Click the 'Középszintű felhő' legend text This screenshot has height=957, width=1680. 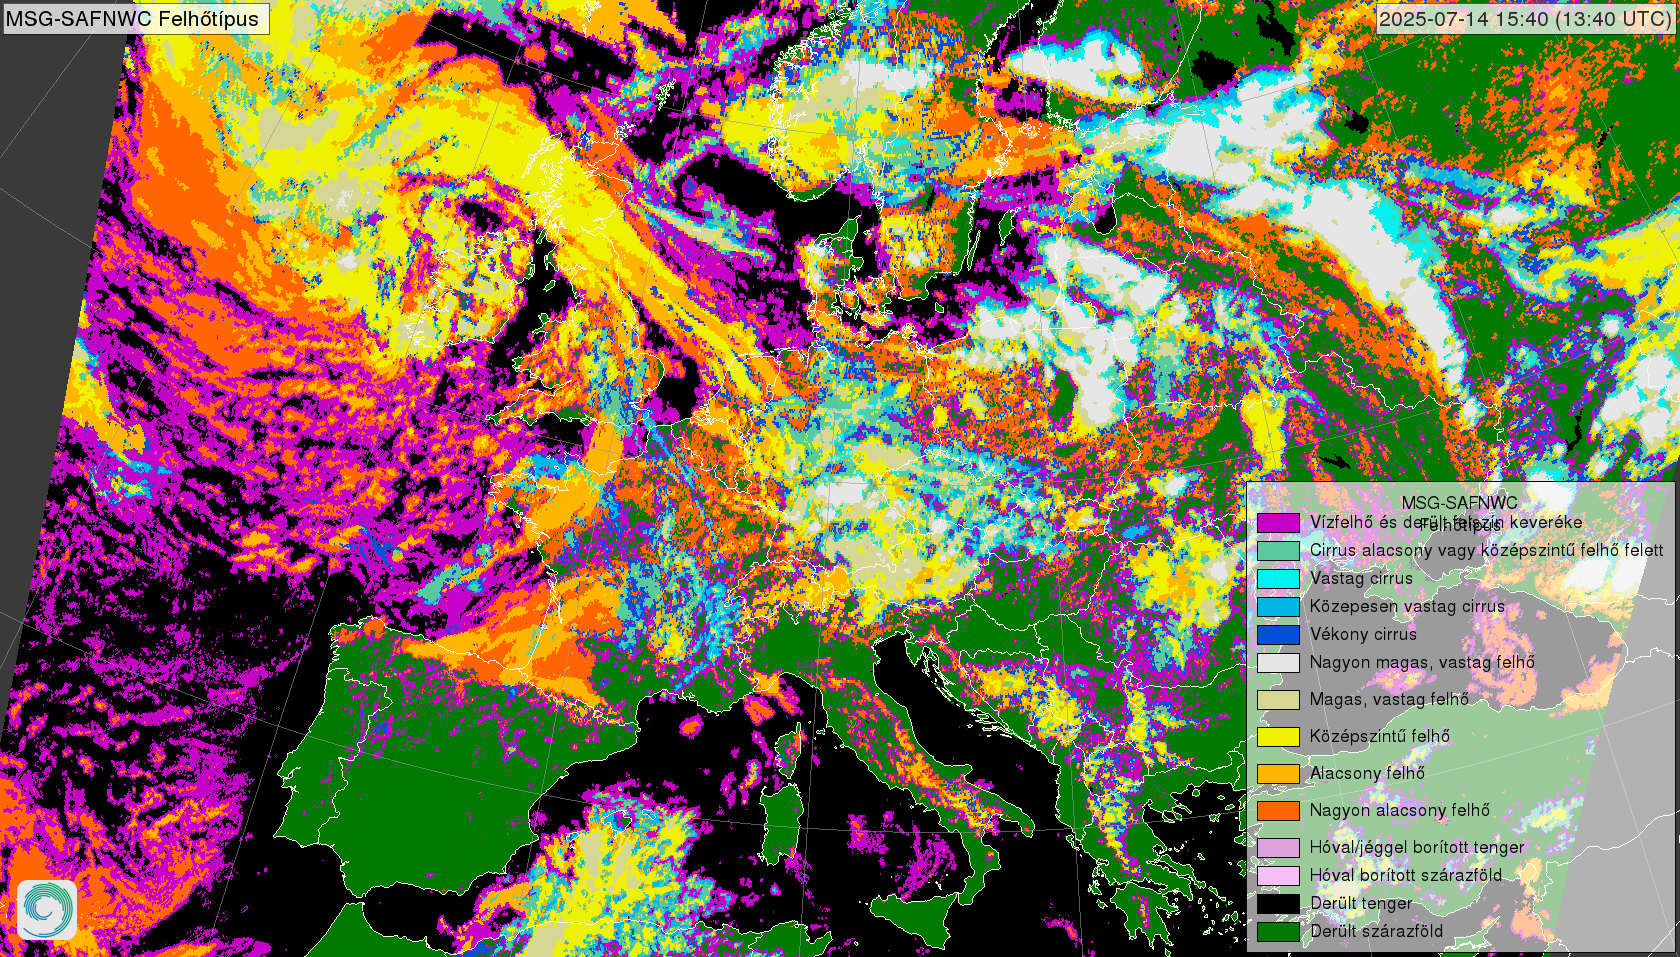tap(1380, 736)
